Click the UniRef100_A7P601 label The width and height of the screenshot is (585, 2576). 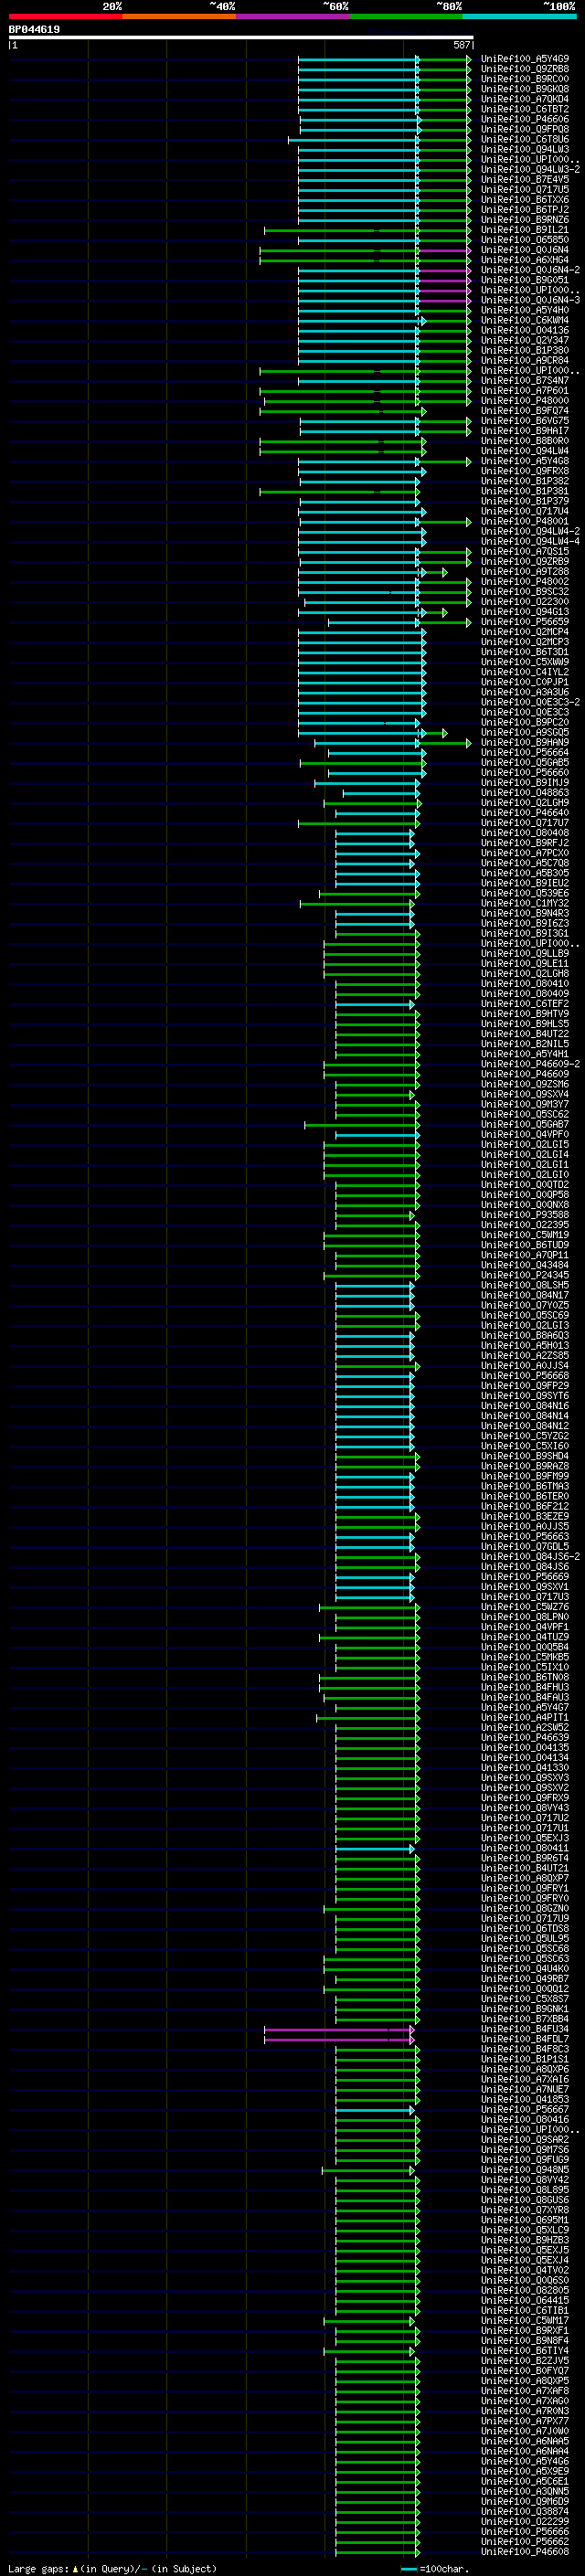point(525,390)
